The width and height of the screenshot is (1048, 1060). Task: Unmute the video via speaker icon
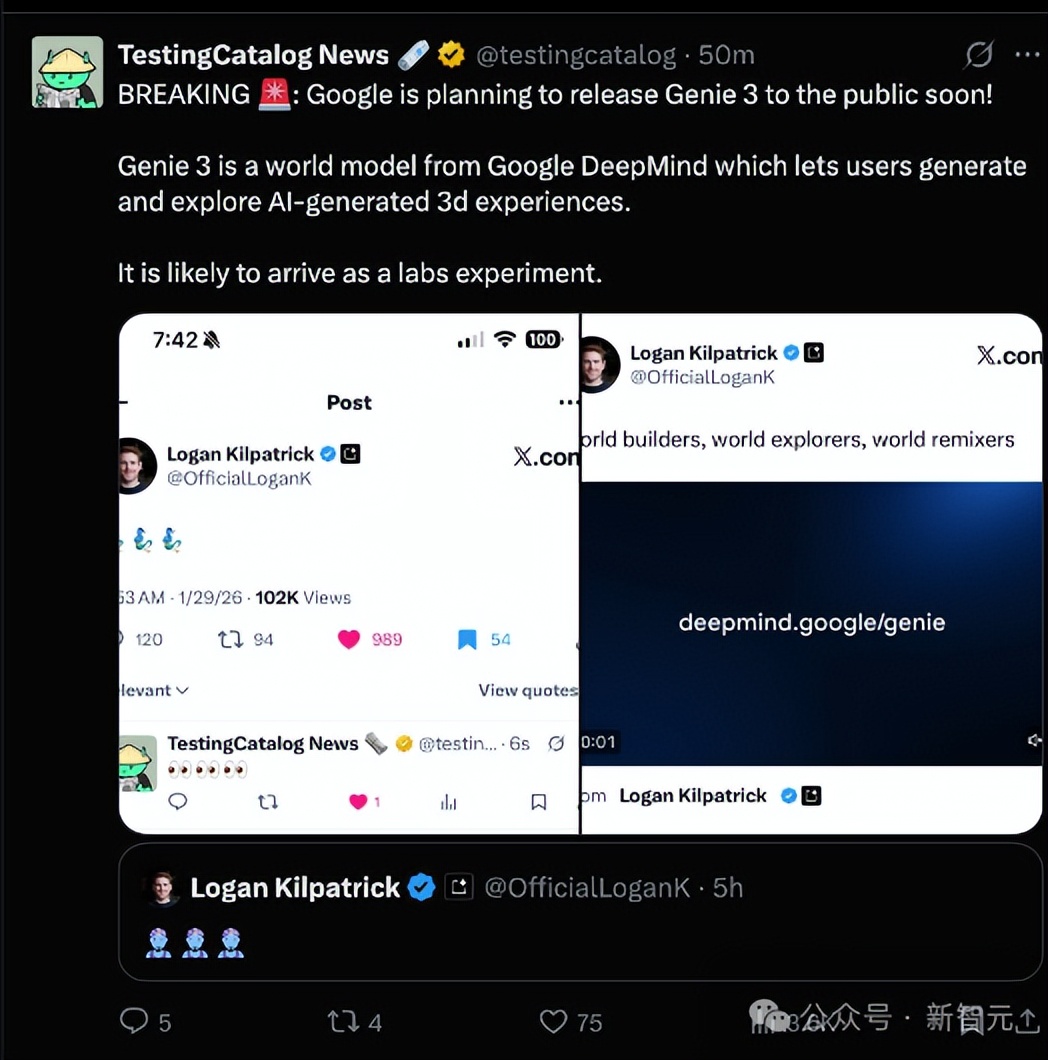pyautogui.click(x=1033, y=741)
